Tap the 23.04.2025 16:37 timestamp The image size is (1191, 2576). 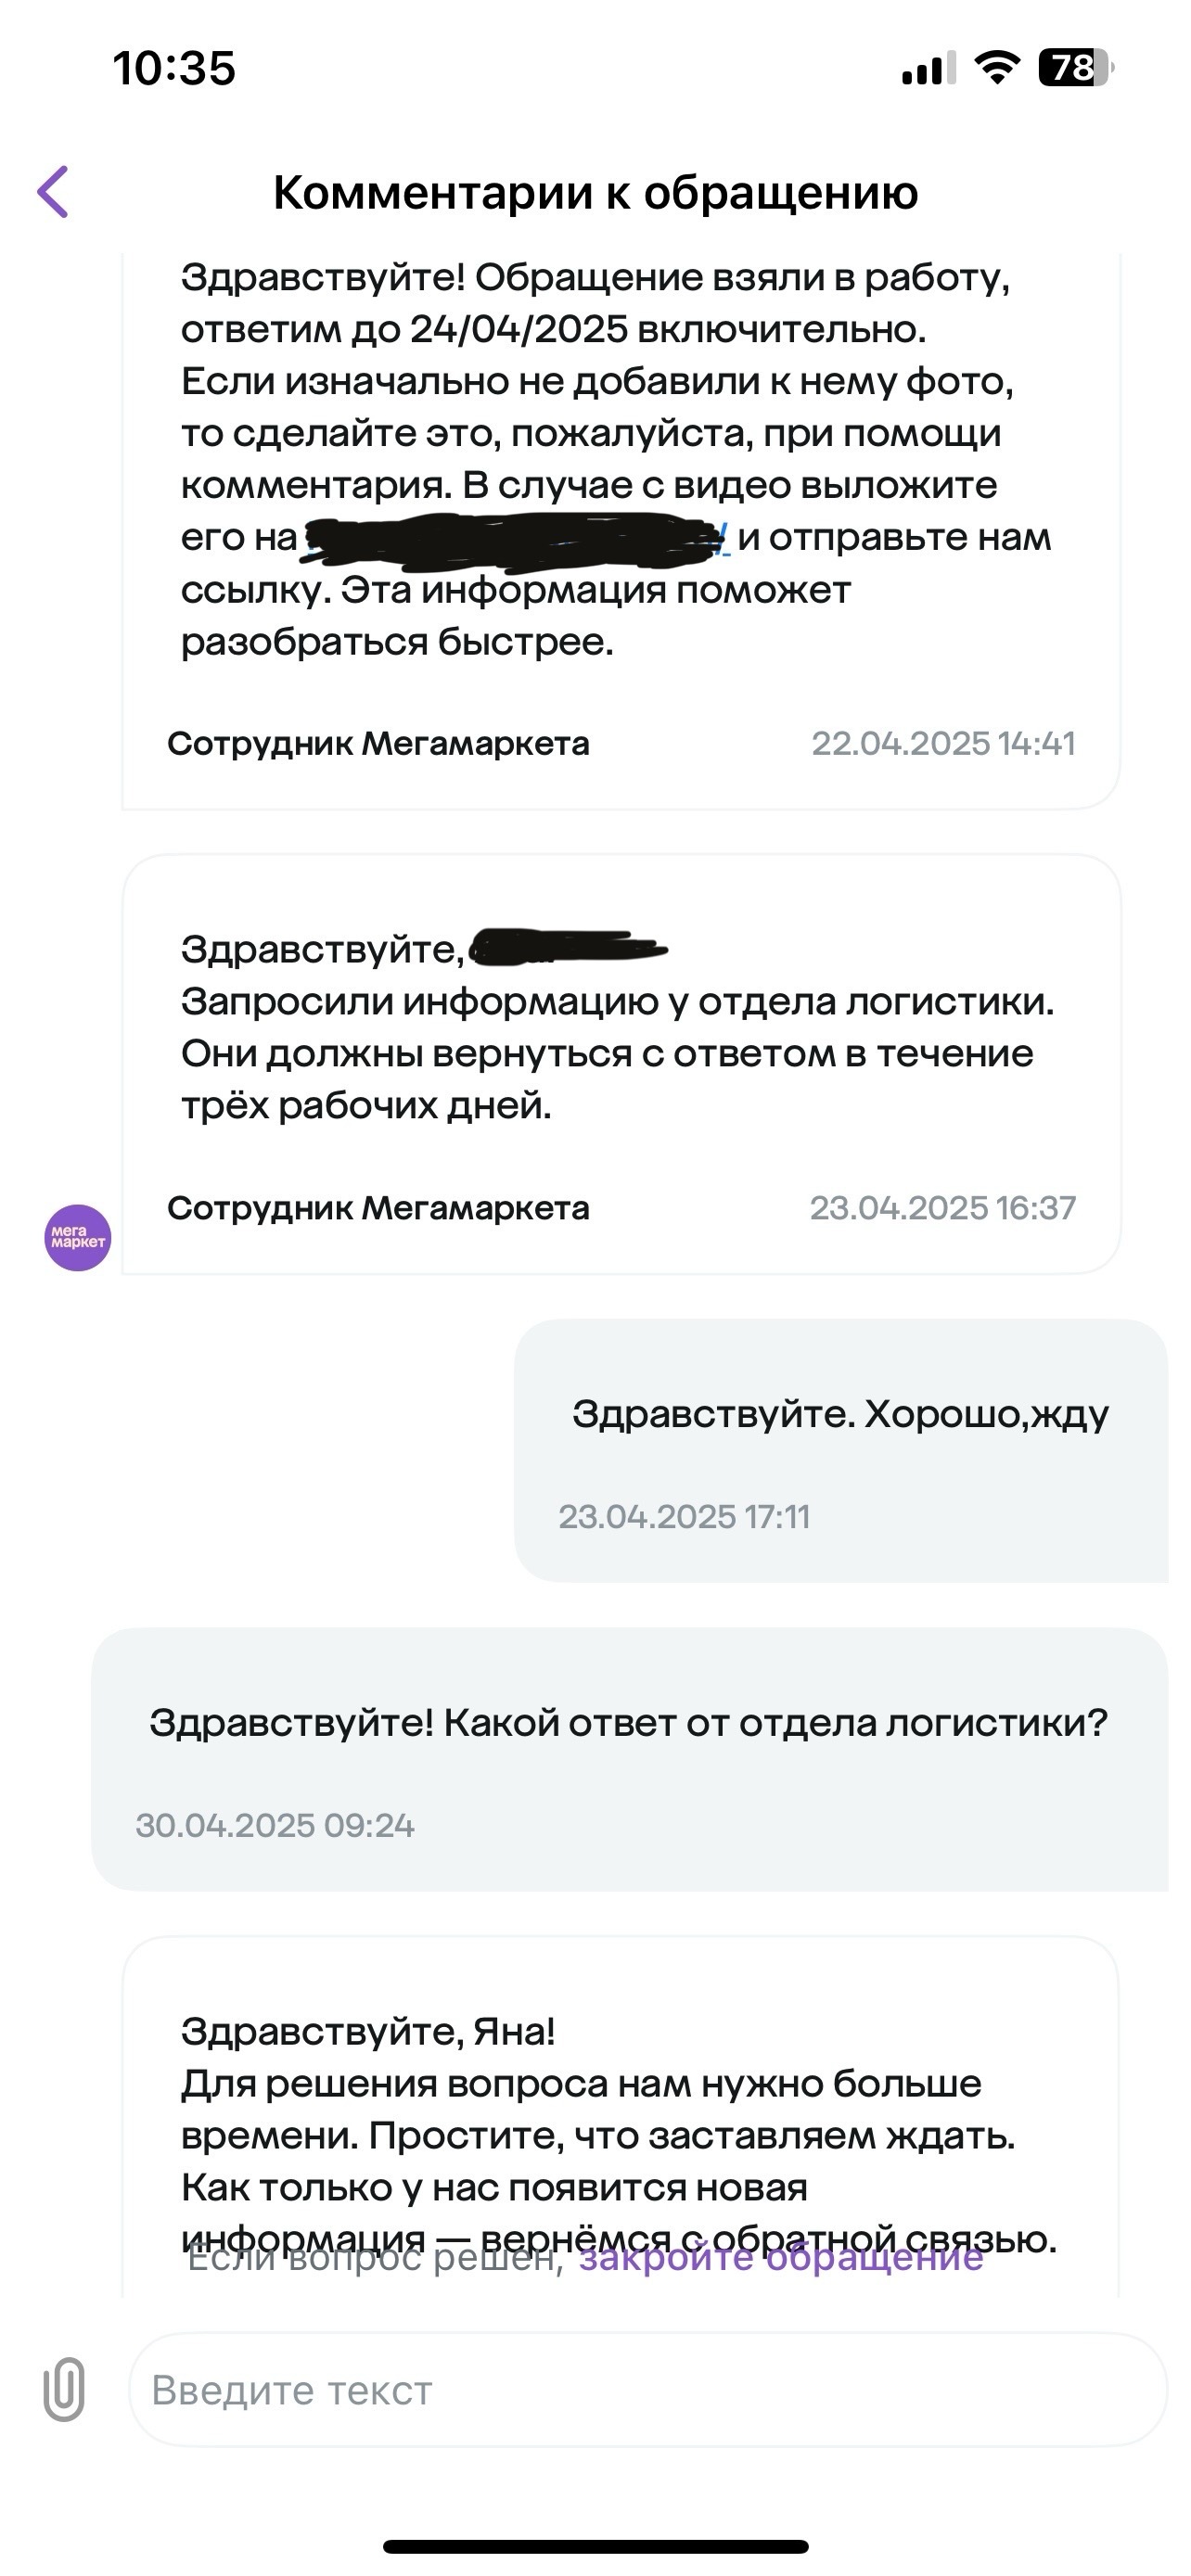(x=942, y=1208)
